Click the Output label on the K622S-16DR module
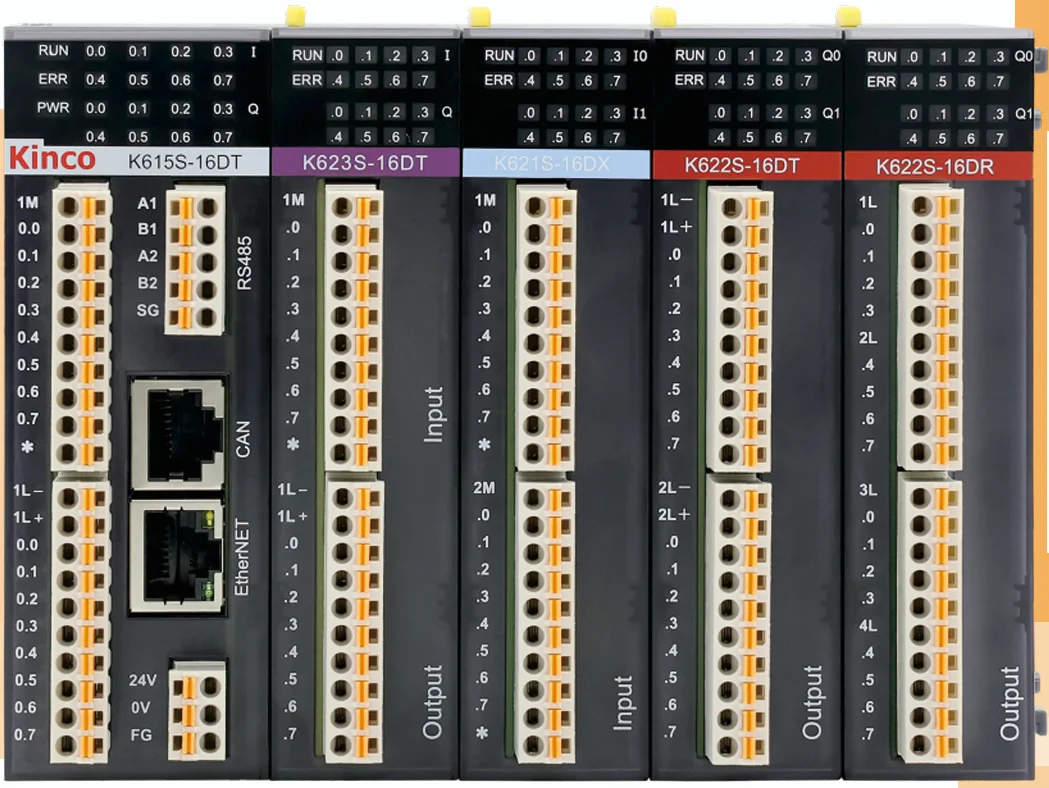 pyautogui.click(x=1010, y=703)
